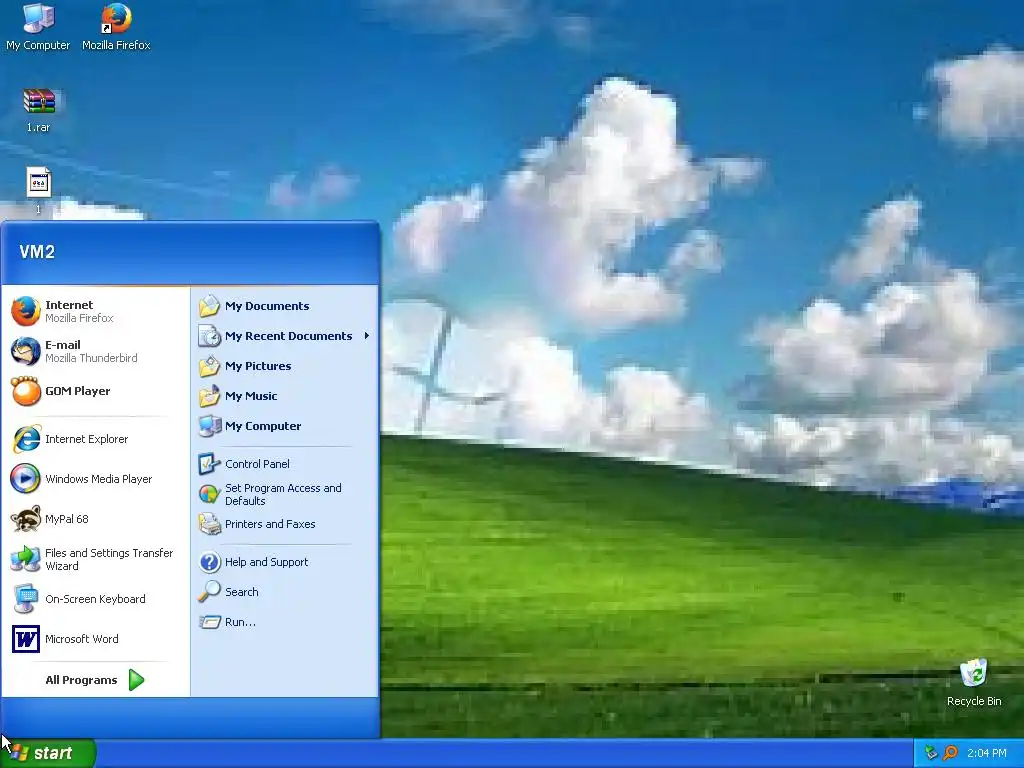Open Help and Support label
1024x768 pixels.
click(266, 562)
